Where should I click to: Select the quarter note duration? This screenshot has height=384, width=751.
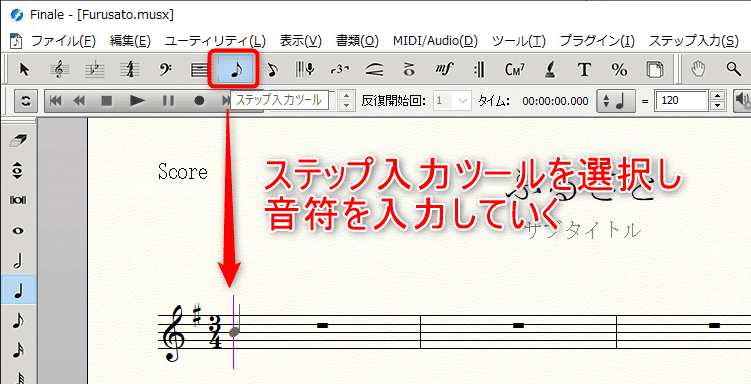click(x=18, y=290)
